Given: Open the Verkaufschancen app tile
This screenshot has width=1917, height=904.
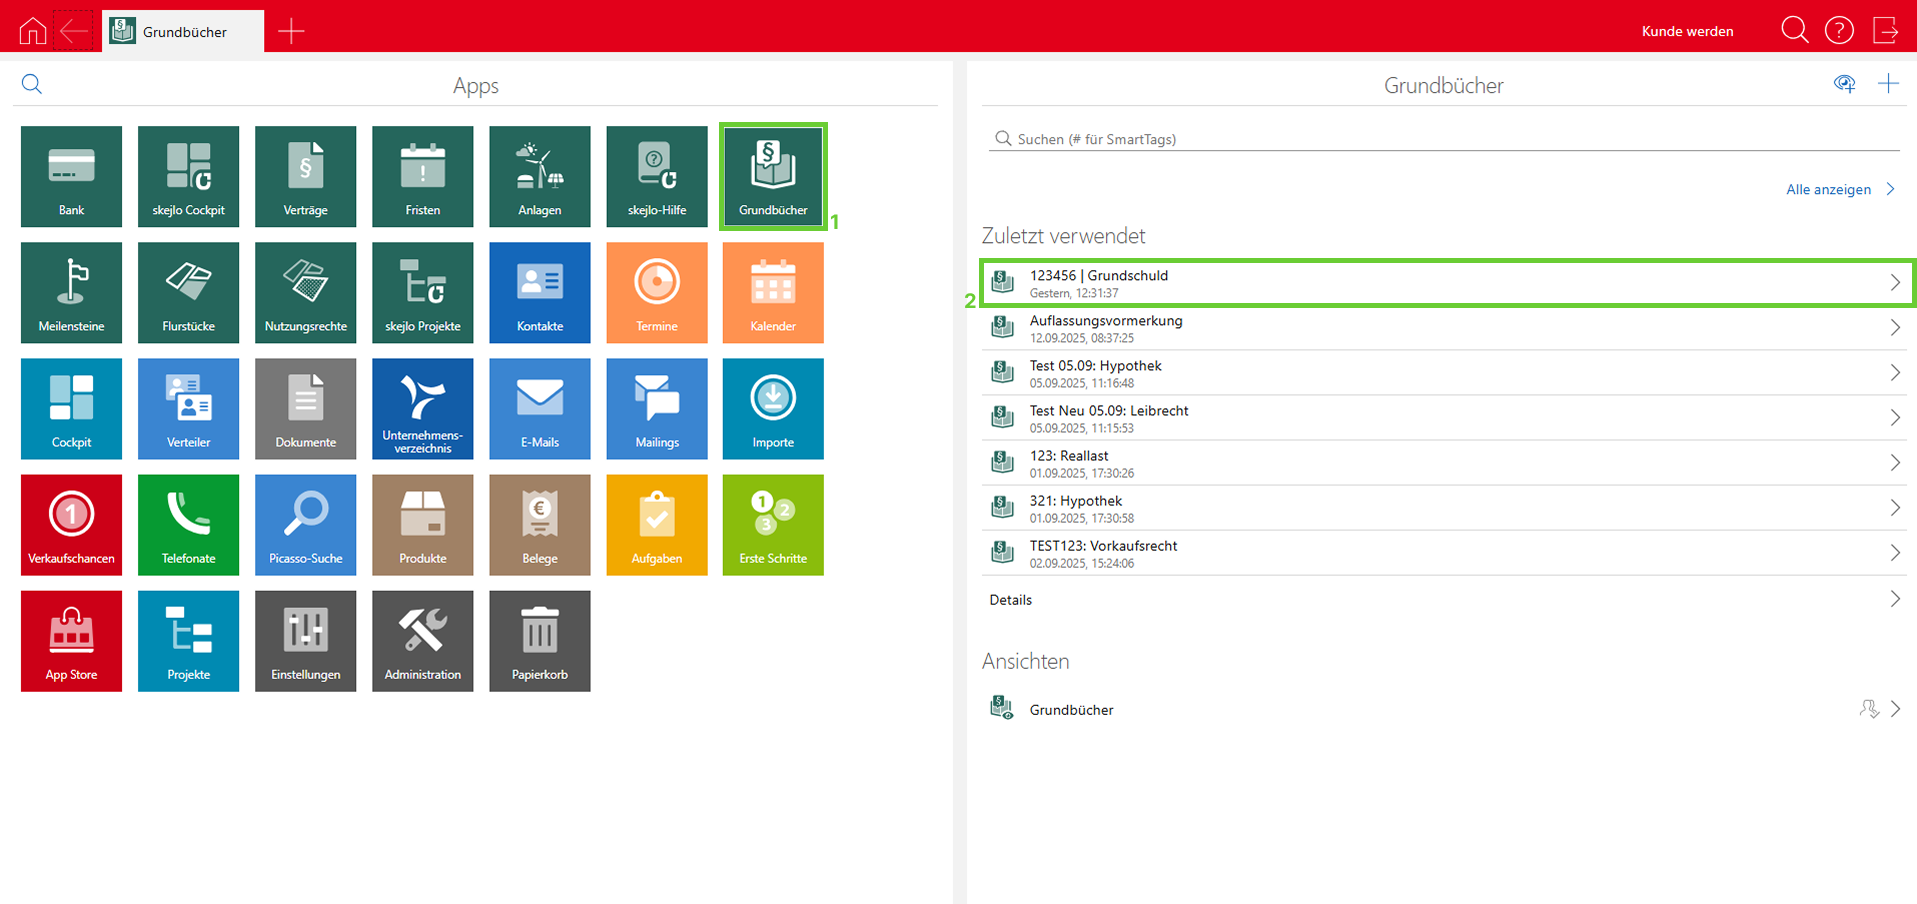Looking at the screenshot, I should pyautogui.click(x=71, y=524).
